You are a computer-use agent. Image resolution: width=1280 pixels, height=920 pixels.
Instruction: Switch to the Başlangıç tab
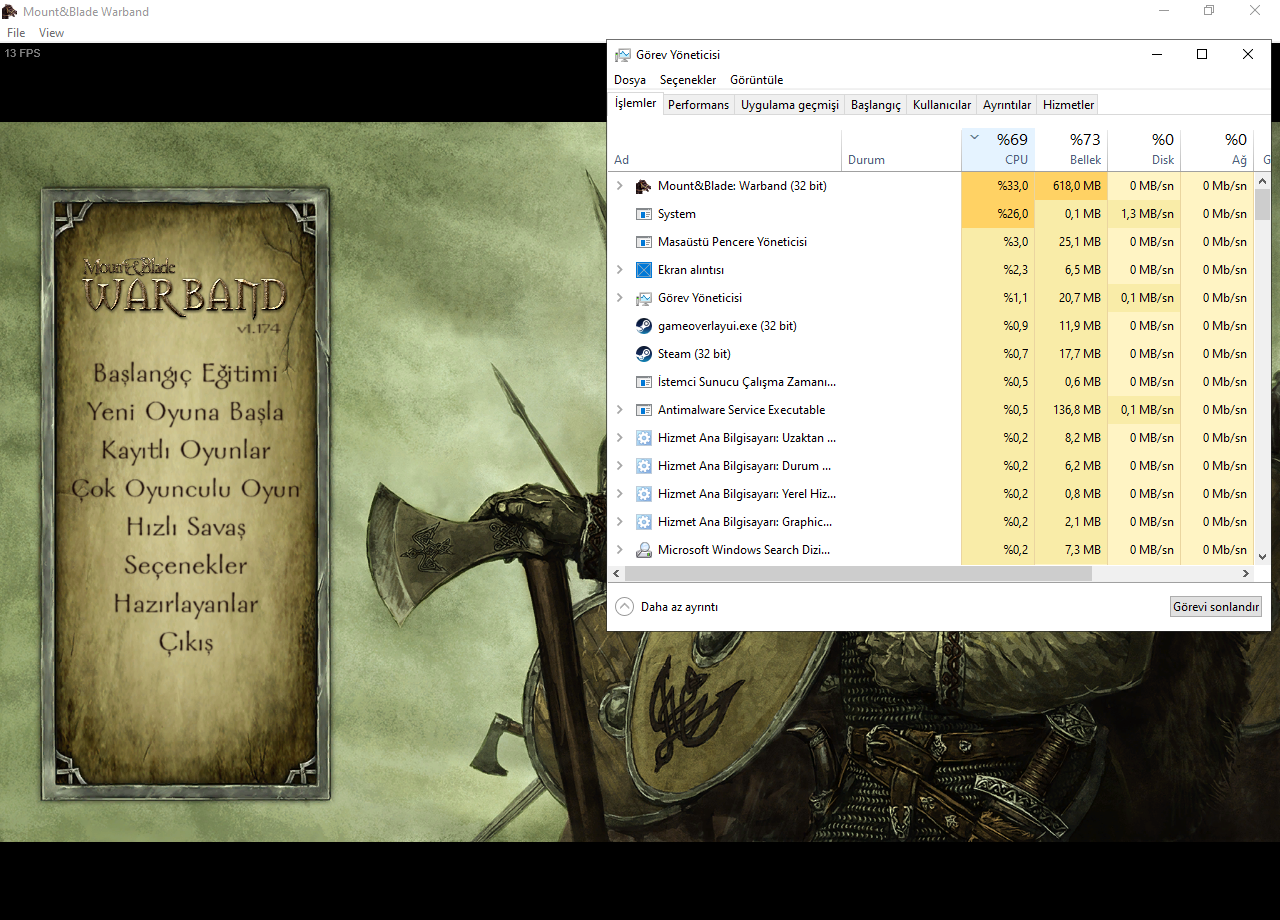coord(876,105)
